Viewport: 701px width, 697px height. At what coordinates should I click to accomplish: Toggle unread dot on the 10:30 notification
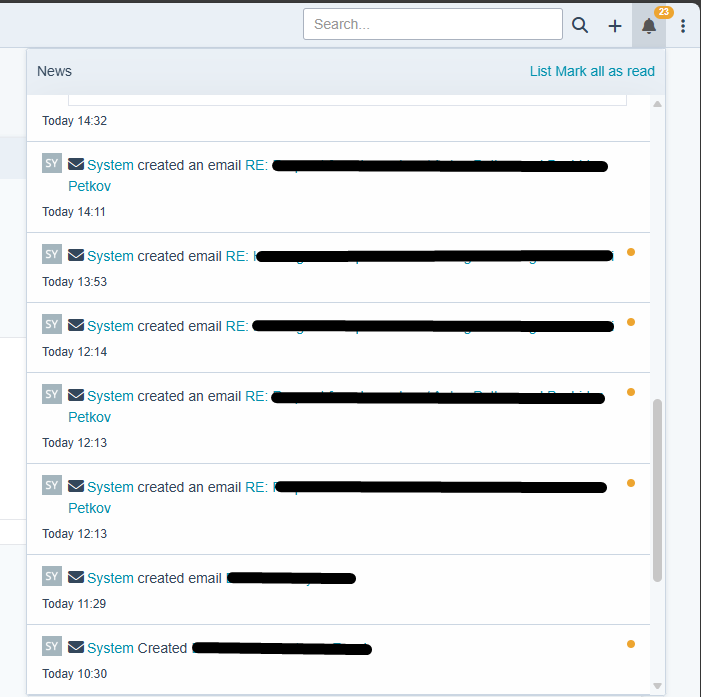tap(631, 644)
